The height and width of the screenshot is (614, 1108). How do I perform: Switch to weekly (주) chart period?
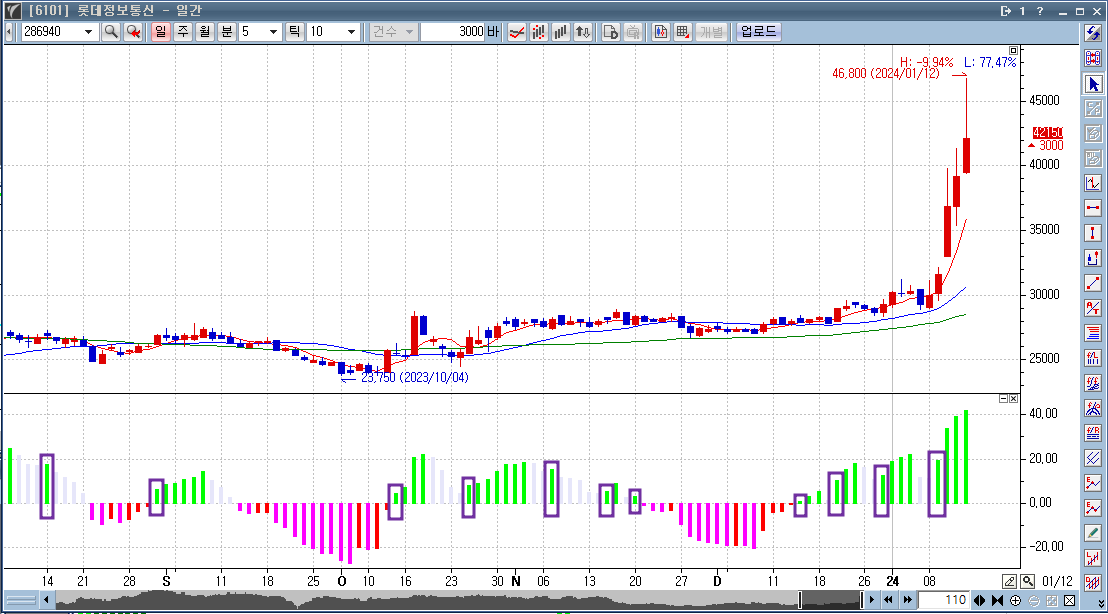(182, 31)
